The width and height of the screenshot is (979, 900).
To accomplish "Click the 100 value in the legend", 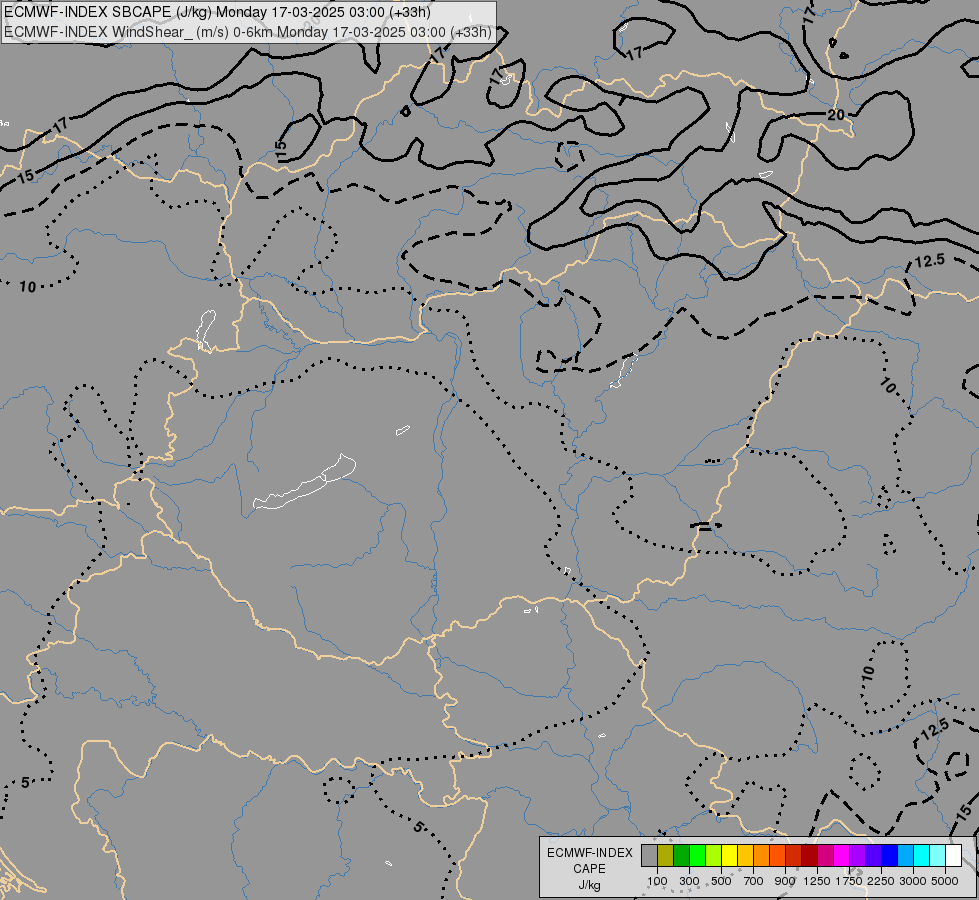I will pyautogui.click(x=657, y=881).
